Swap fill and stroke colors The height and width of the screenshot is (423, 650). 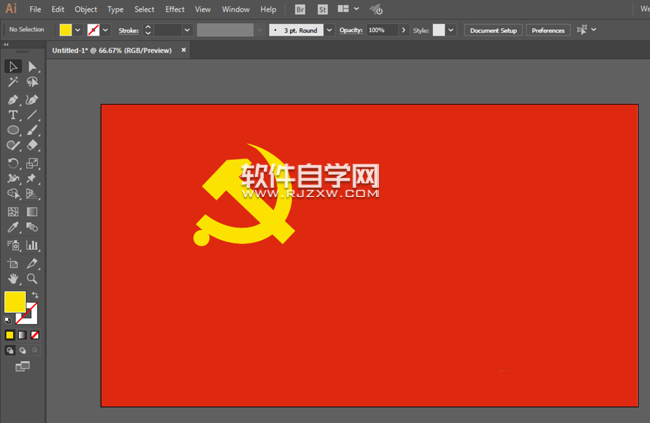tap(35, 295)
